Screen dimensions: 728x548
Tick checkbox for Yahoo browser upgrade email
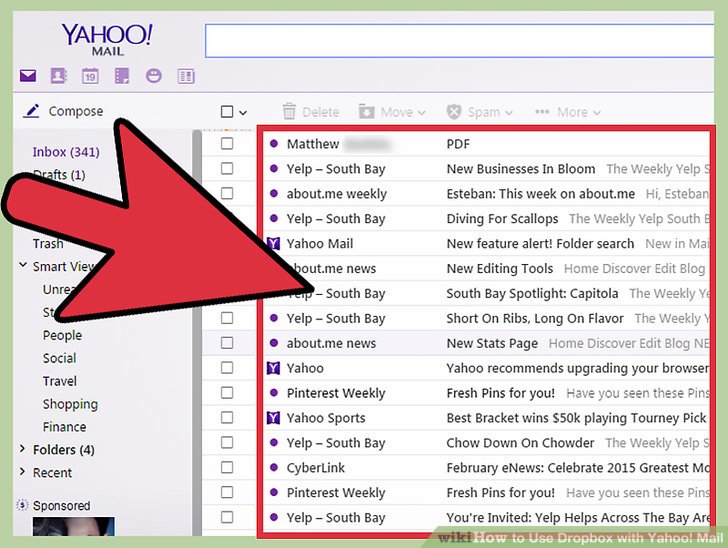tap(227, 368)
